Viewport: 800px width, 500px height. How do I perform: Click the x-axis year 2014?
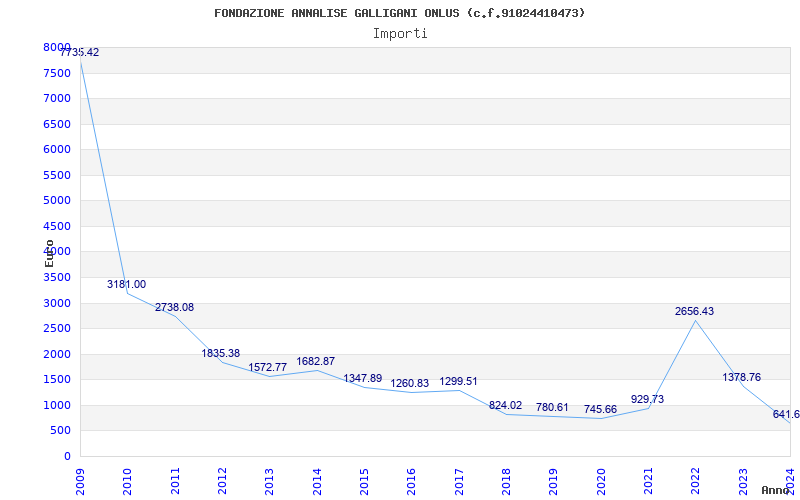pos(317,482)
